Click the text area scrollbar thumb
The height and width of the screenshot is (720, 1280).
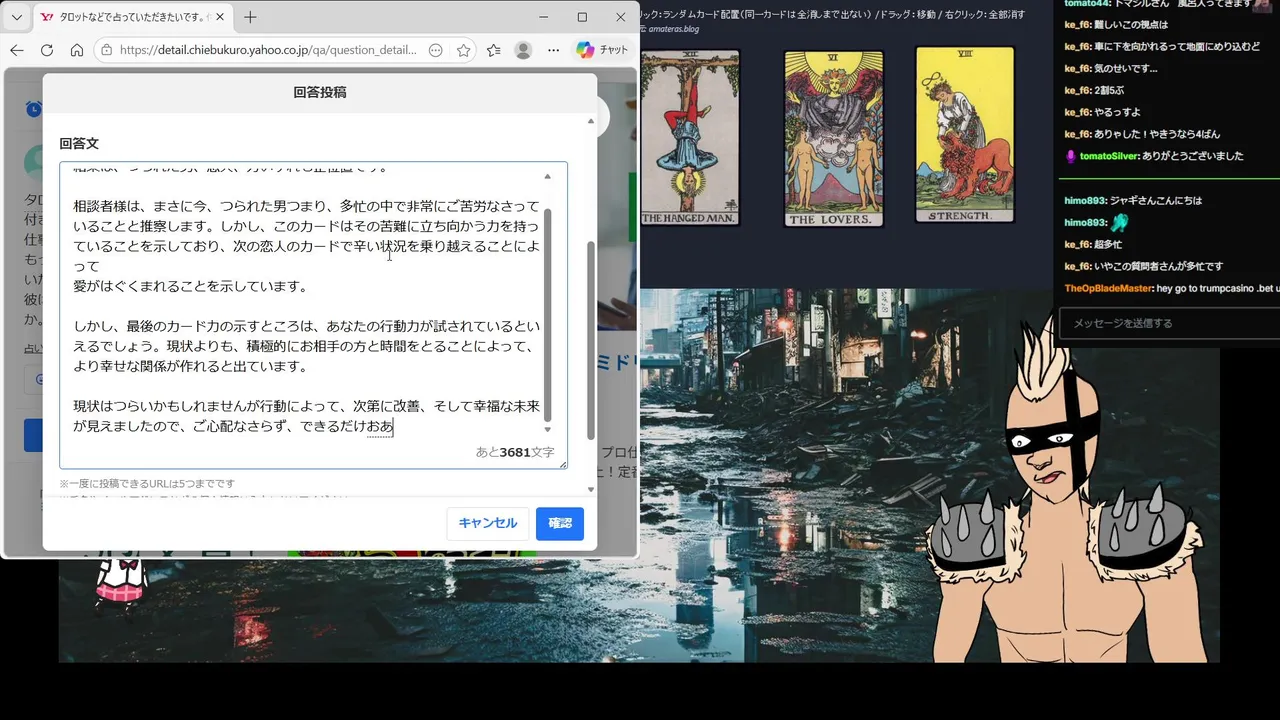pyautogui.click(x=547, y=315)
